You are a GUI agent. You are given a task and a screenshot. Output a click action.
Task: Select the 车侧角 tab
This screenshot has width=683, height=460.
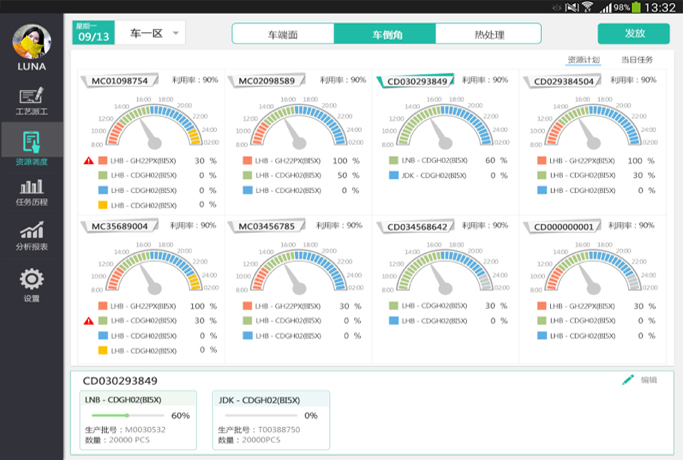pyautogui.click(x=385, y=34)
